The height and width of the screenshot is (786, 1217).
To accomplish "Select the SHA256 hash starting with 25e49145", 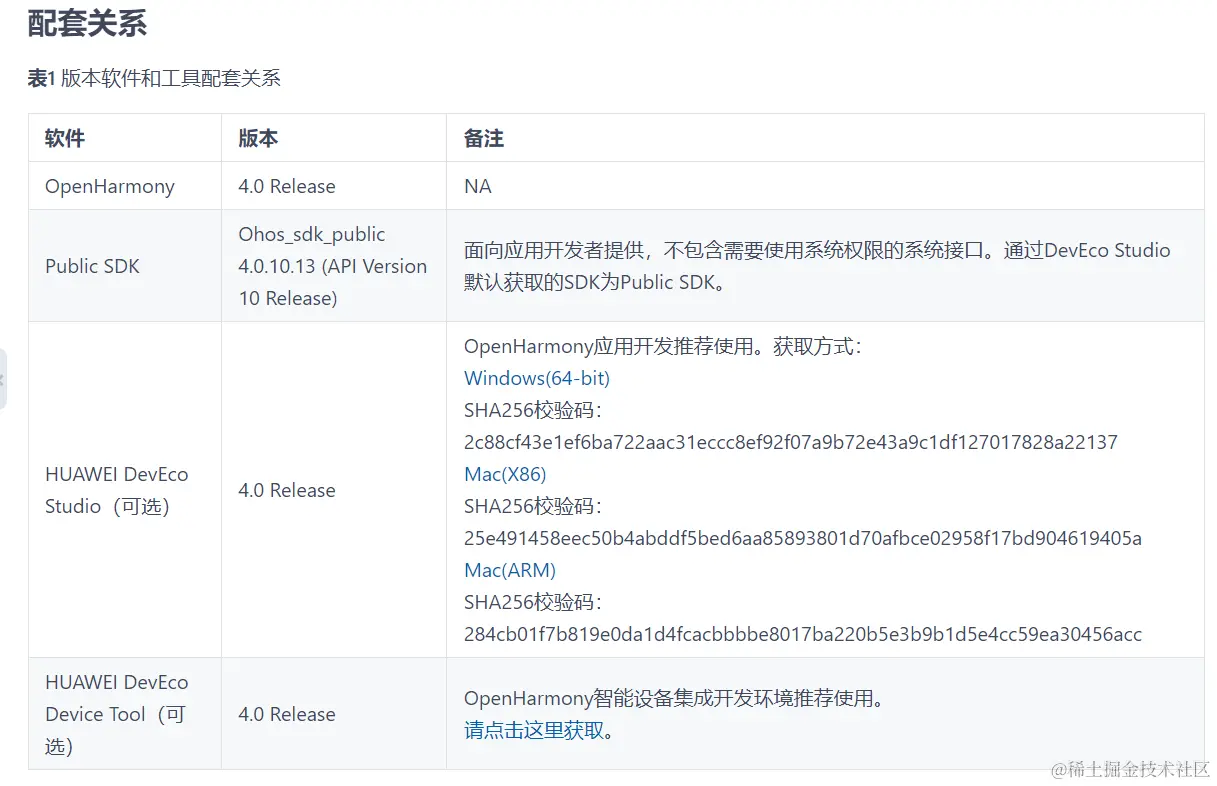I will [x=803, y=538].
